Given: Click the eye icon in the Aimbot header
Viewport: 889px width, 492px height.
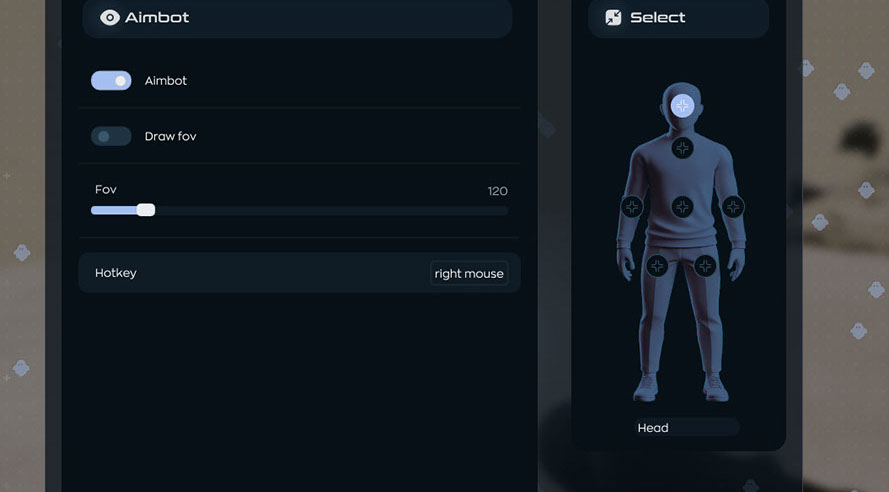Looking at the screenshot, I should pyautogui.click(x=110, y=17).
